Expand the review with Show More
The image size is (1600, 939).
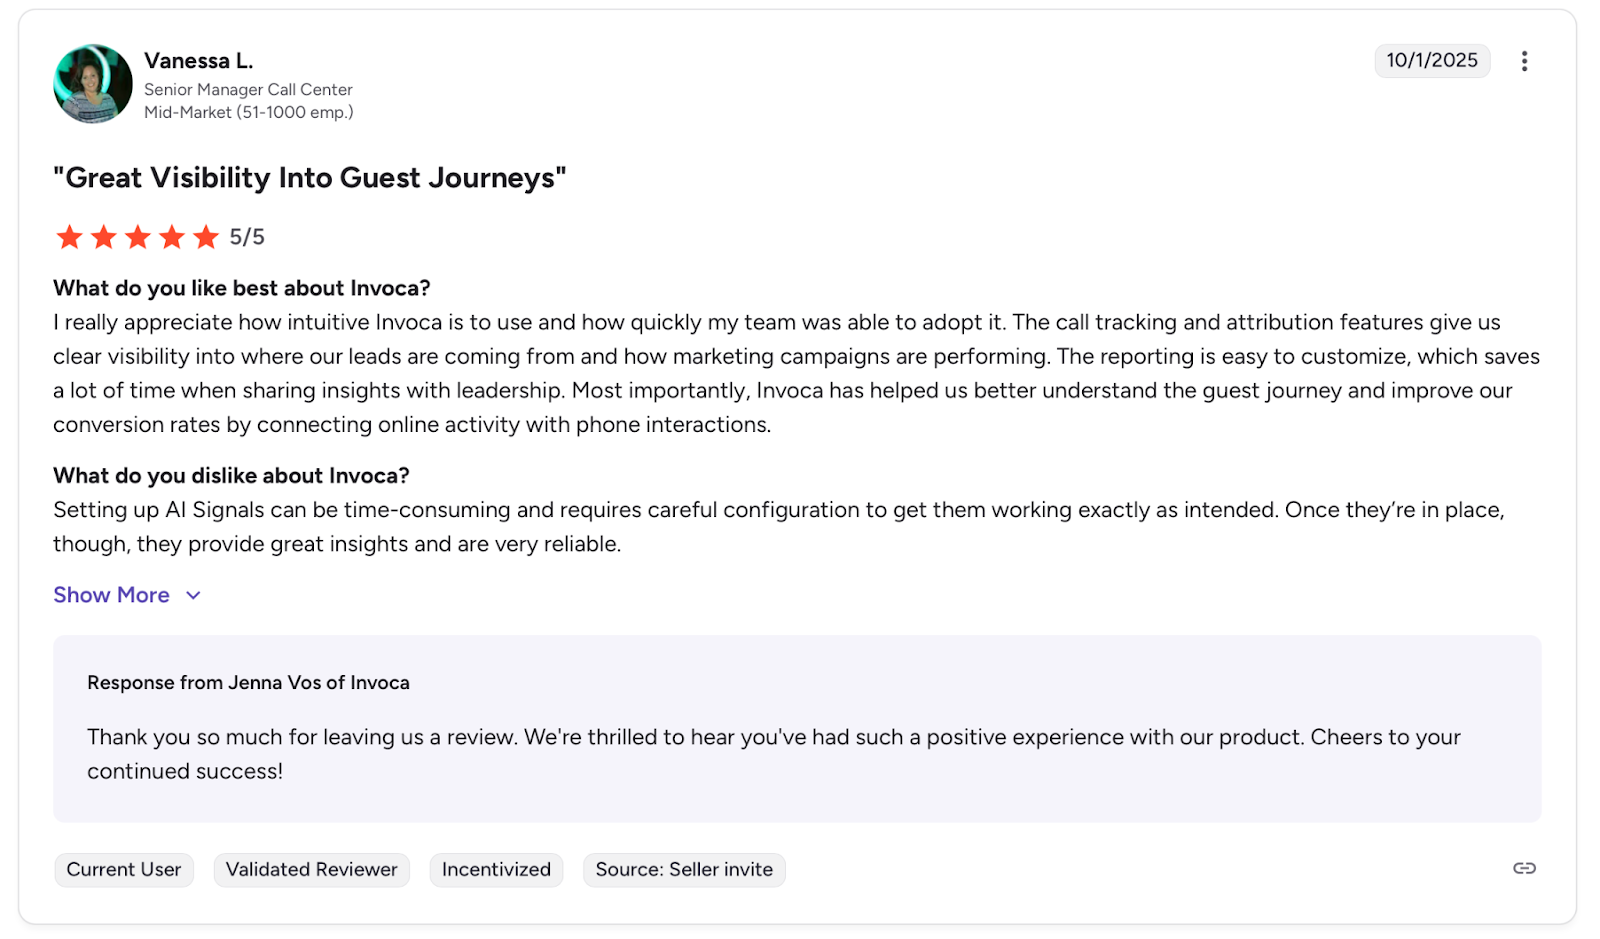point(111,595)
